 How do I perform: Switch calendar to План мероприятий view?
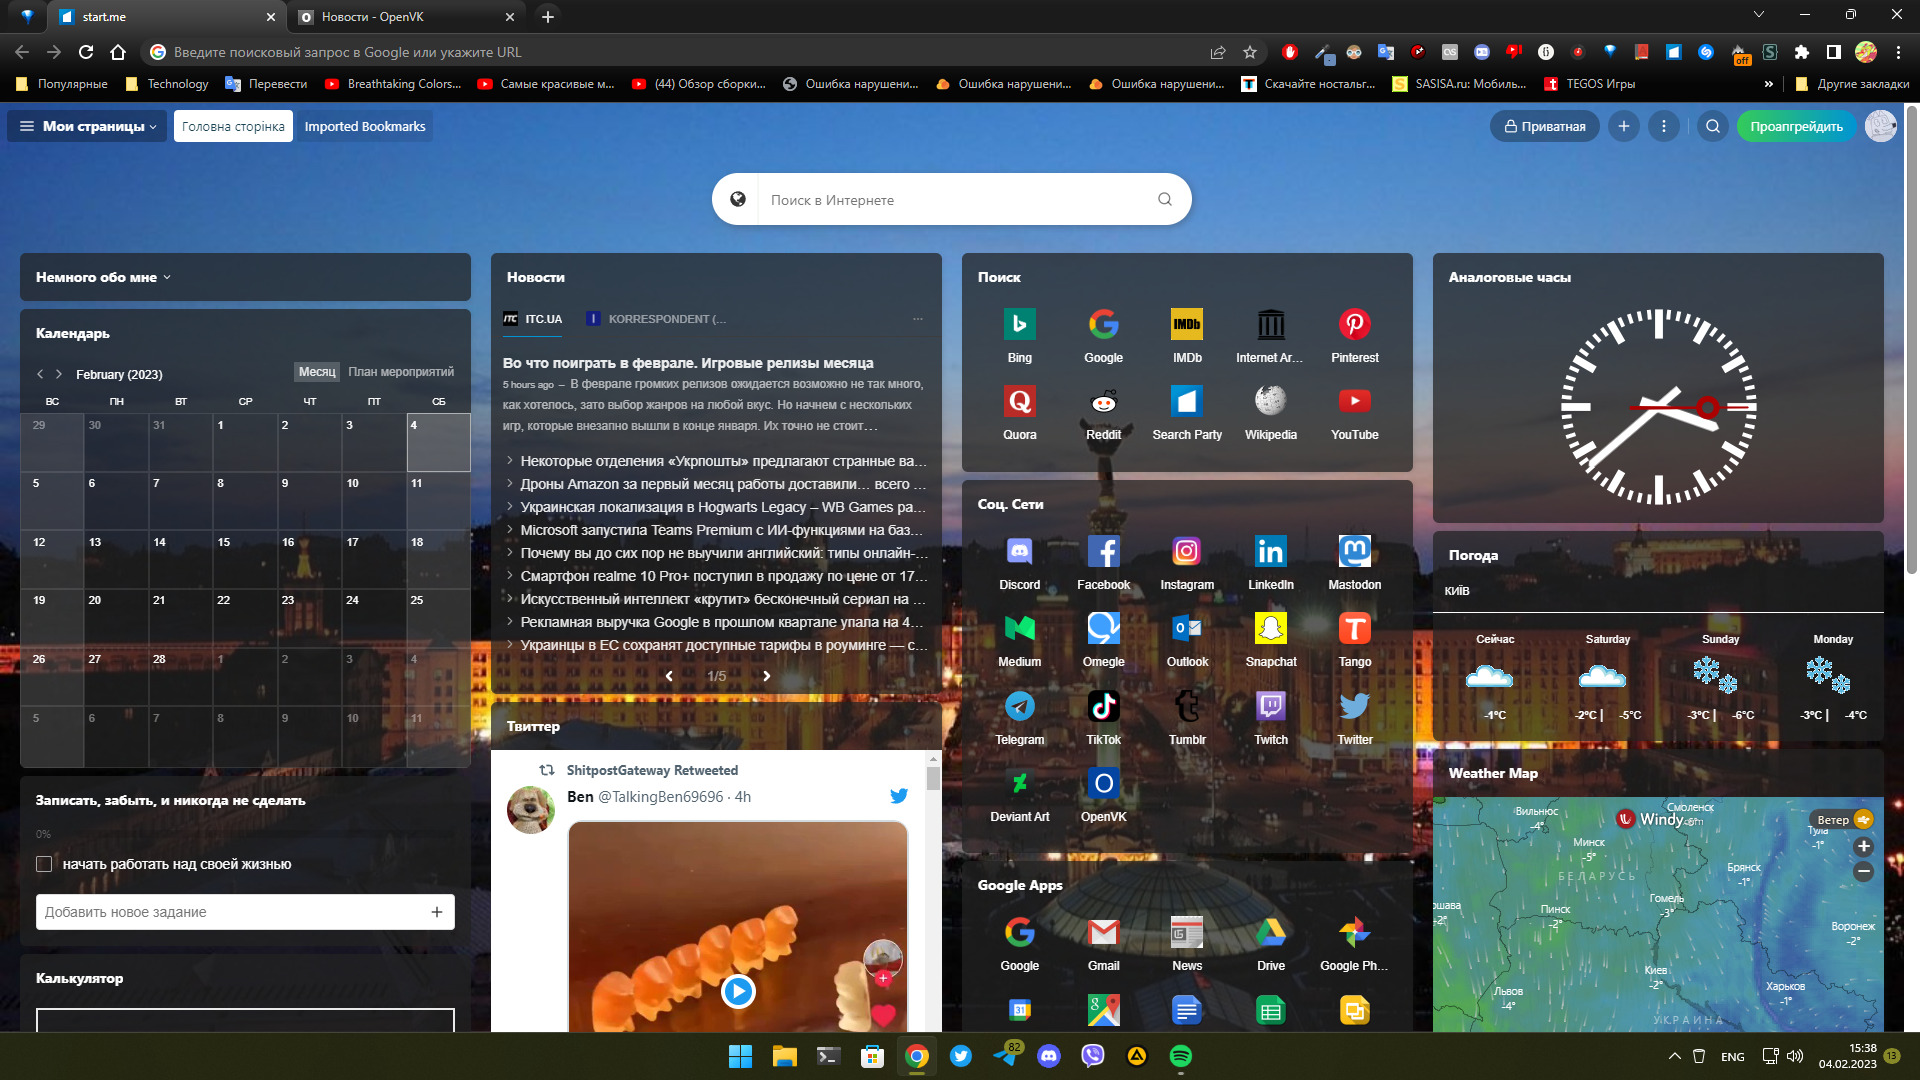[x=400, y=372]
